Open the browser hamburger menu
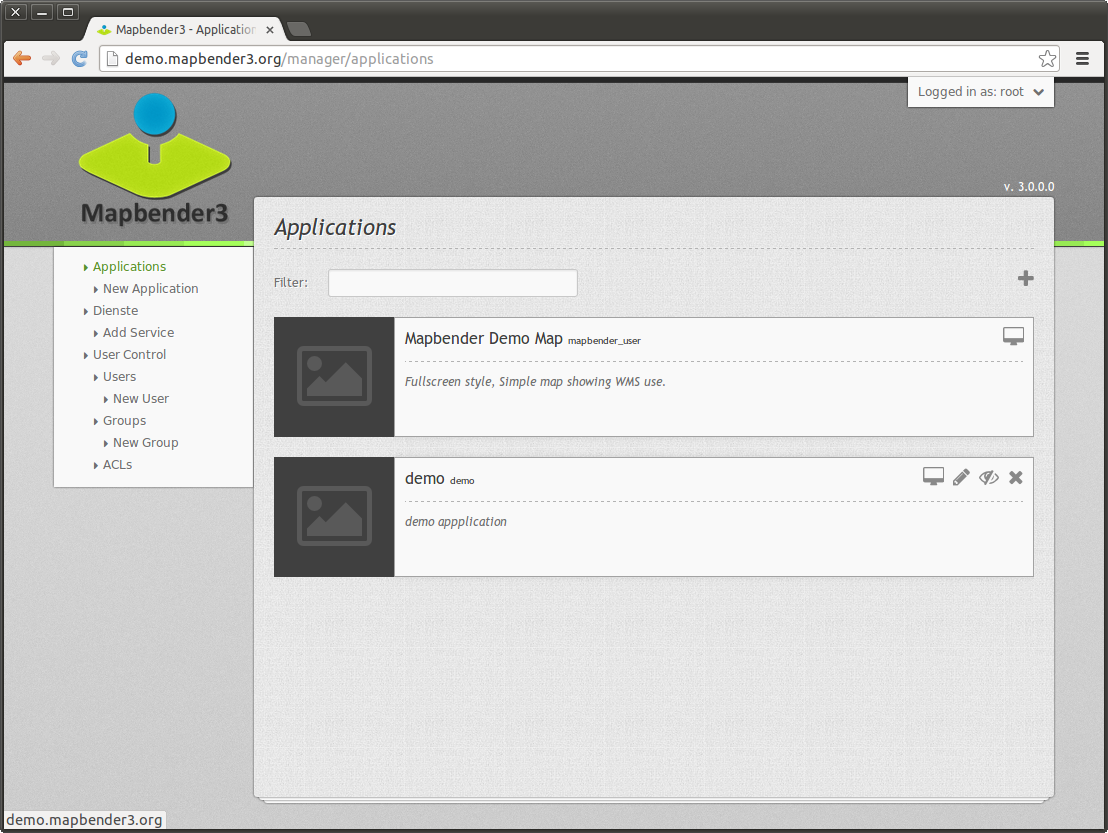Viewport: 1108px width, 833px height. click(x=1082, y=59)
